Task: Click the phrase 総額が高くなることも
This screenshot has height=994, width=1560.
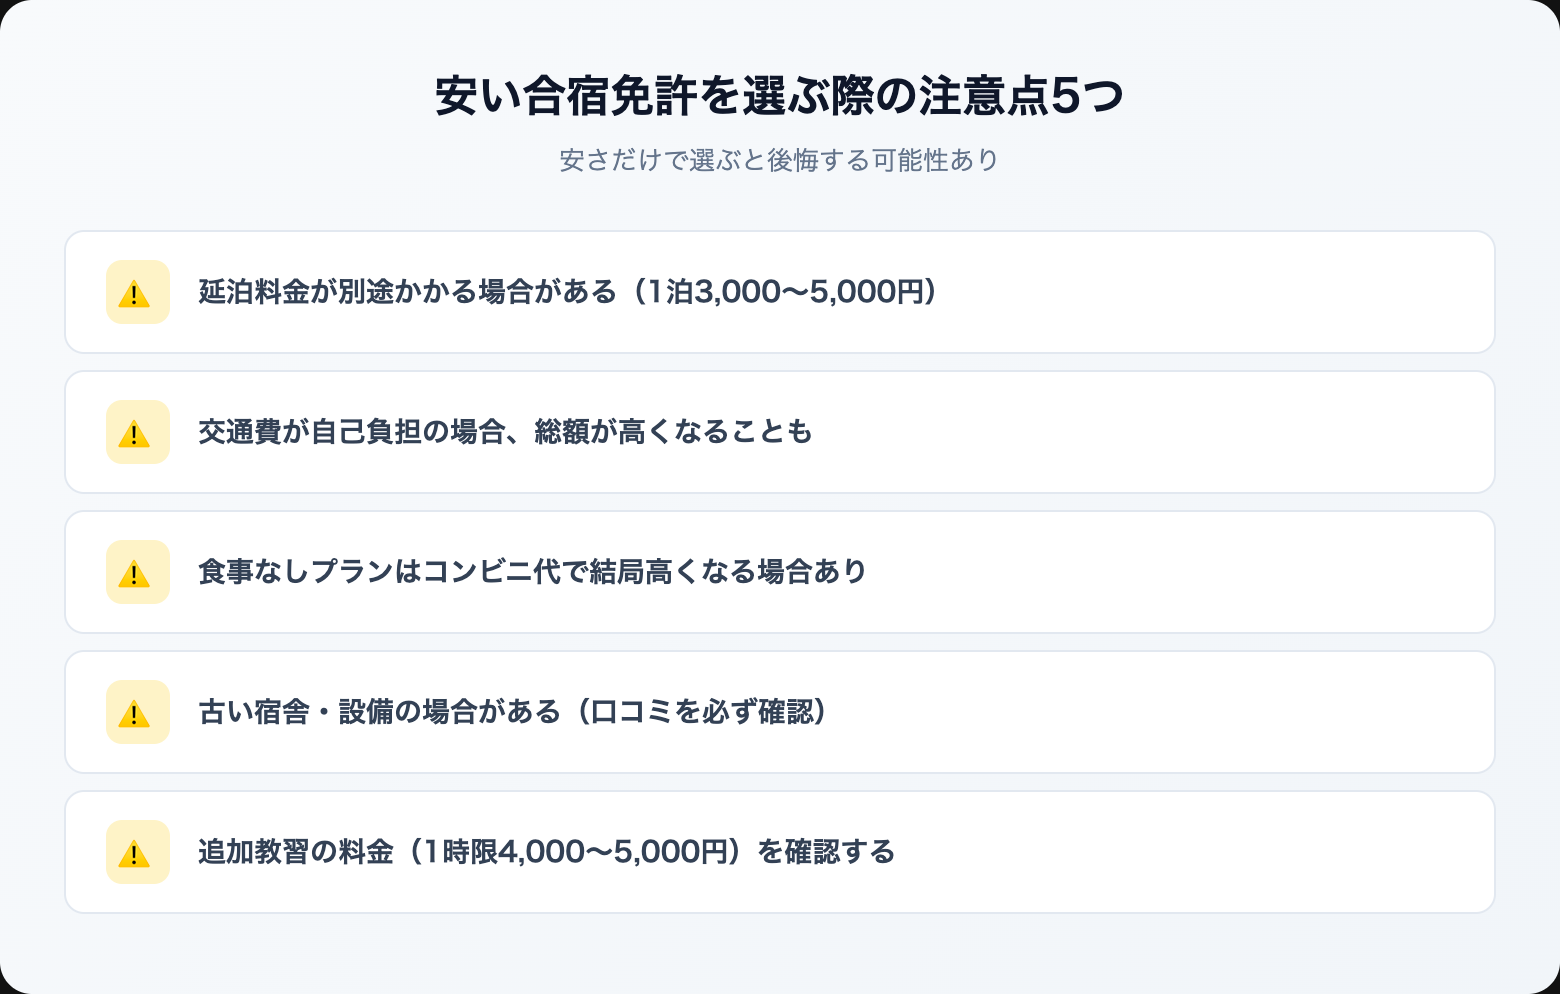Action: click(673, 432)
